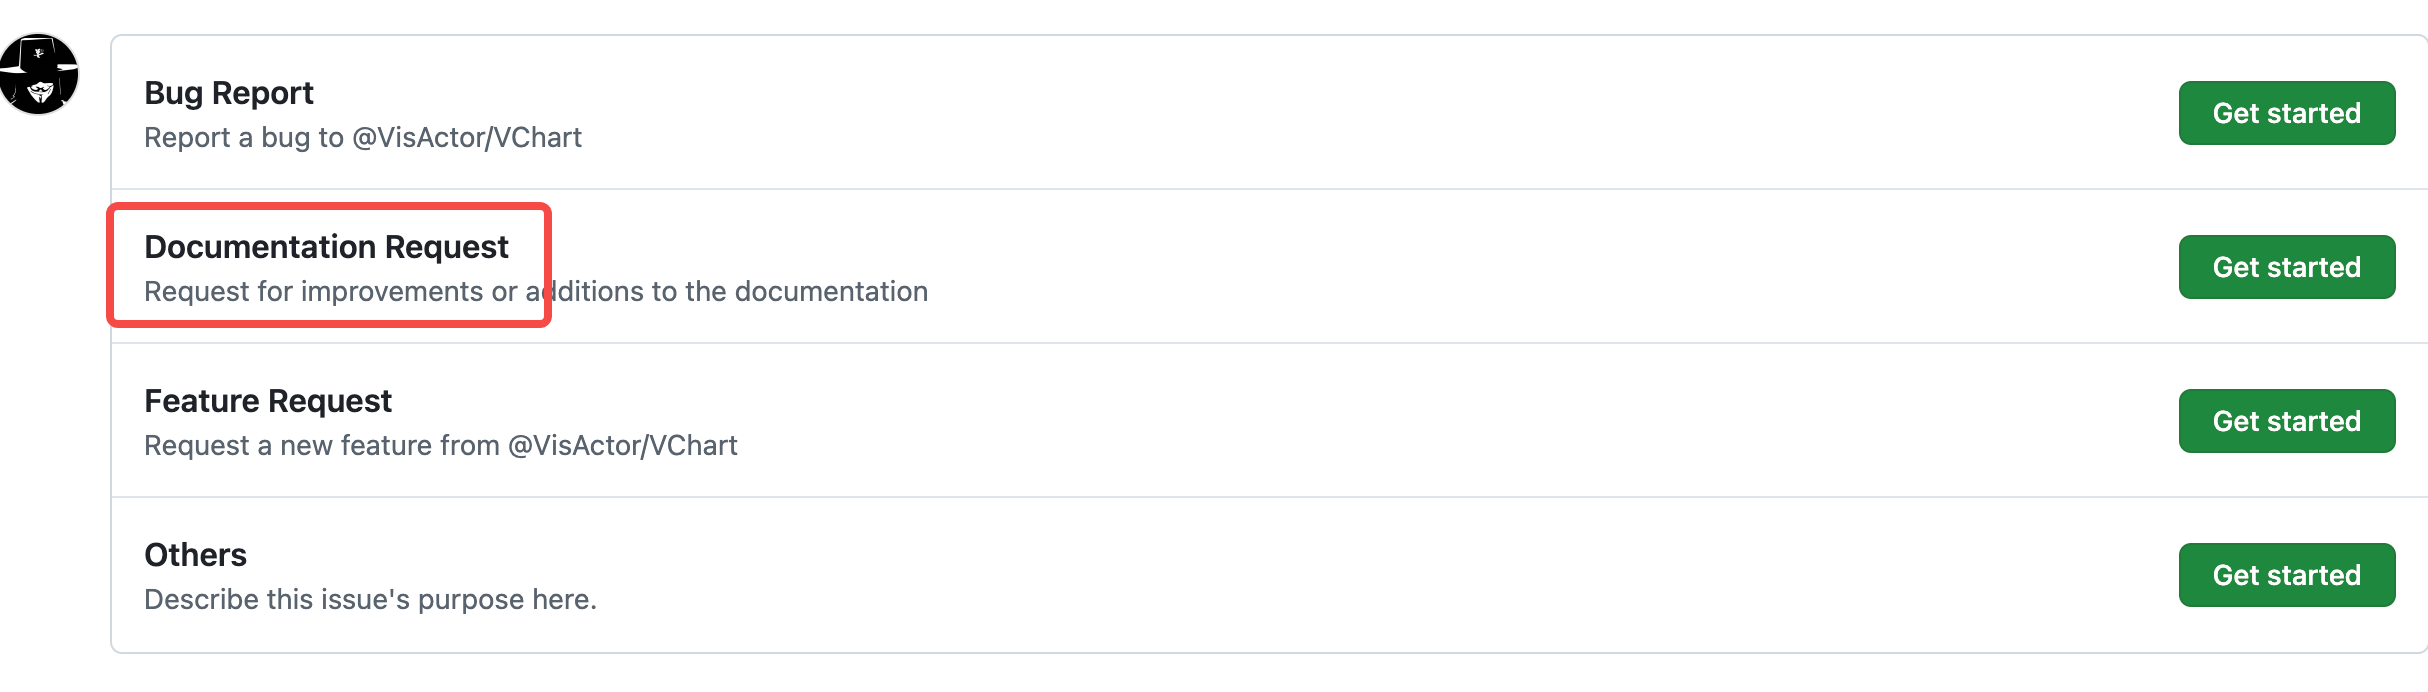Click the masked hat user avatar
The width and height of the screenshot is (2428, 692).
pyautogui.click(x=39, y=74)
